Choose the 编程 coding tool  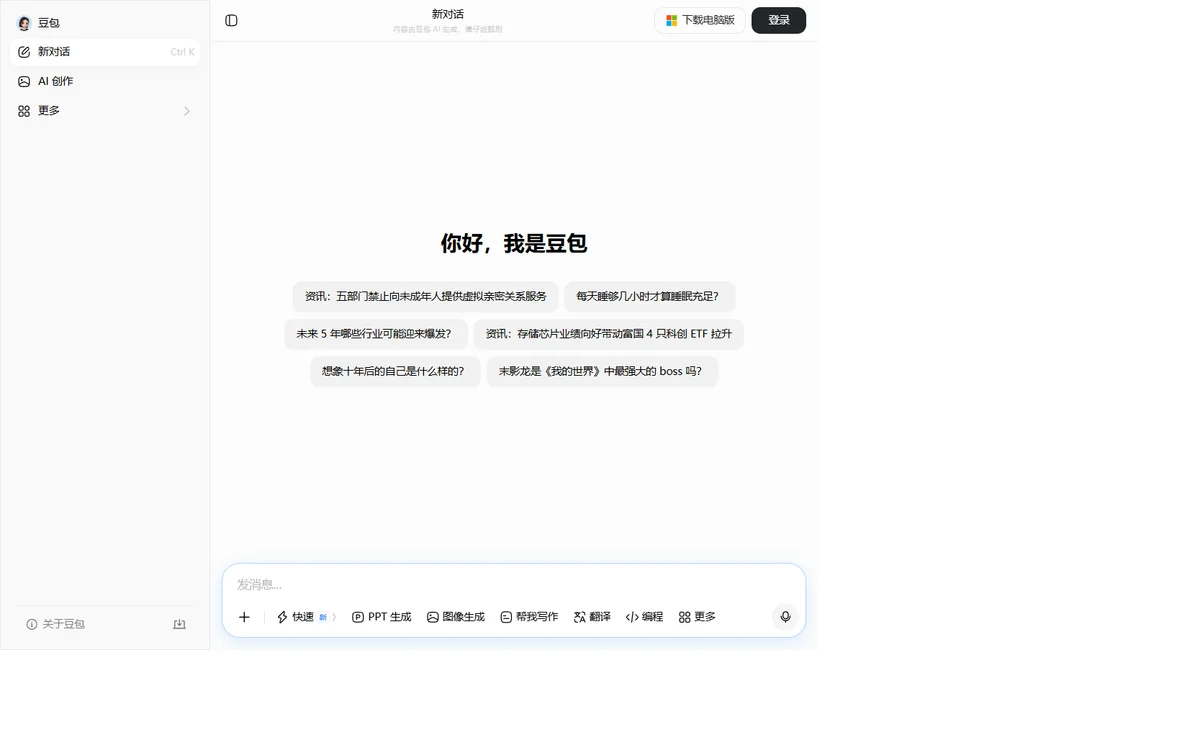point(644,617)
